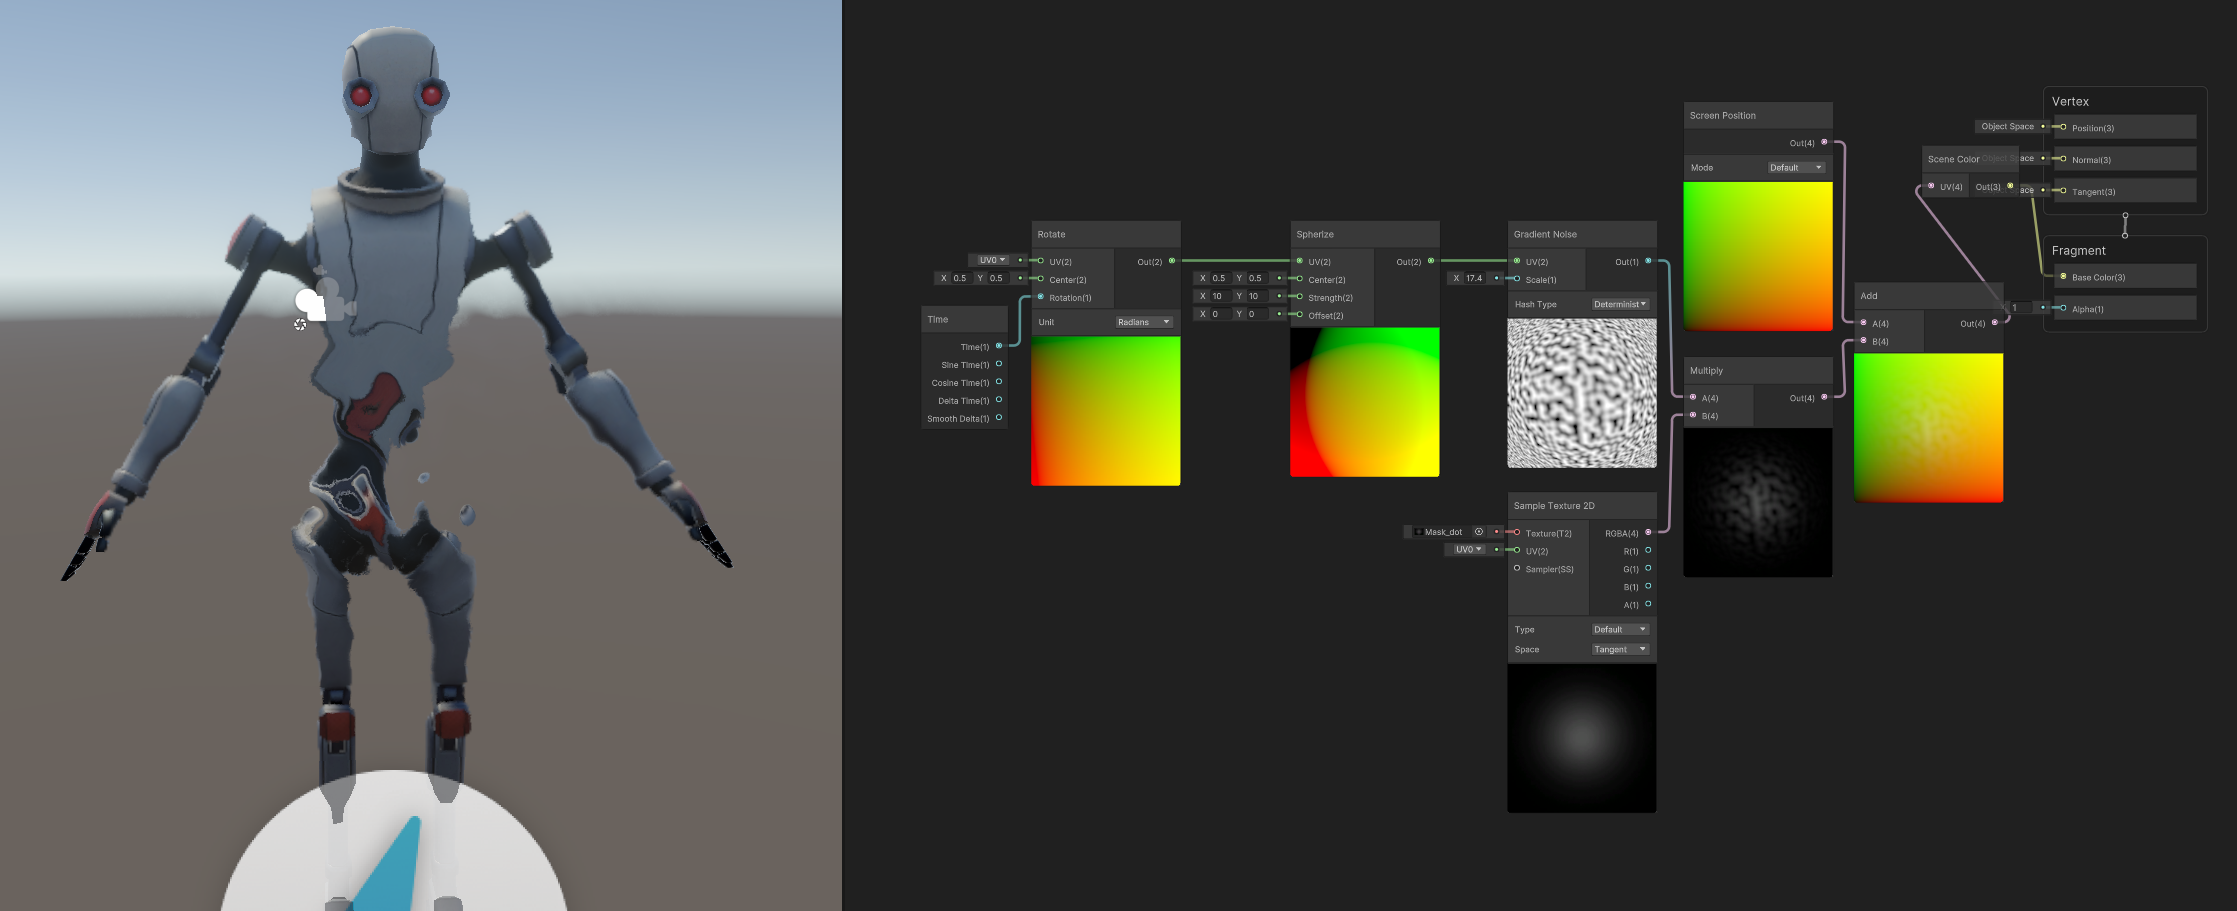Click the R(1) output port of Sample Texture 2D
This screenshot has width=2237, height=911.
[x=1648, y=550]
